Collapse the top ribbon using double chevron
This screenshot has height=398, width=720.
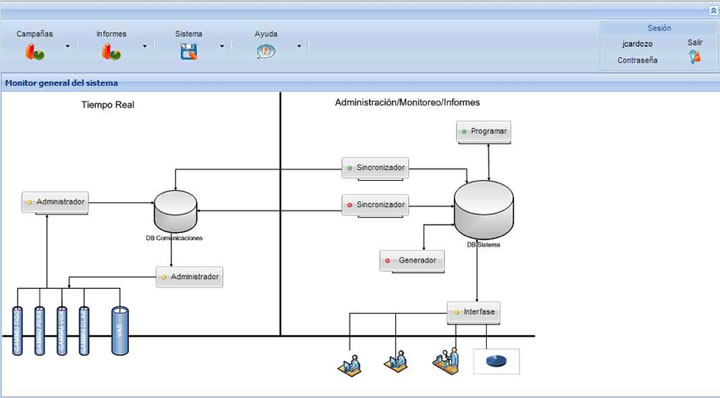click(x=714, y=11)
